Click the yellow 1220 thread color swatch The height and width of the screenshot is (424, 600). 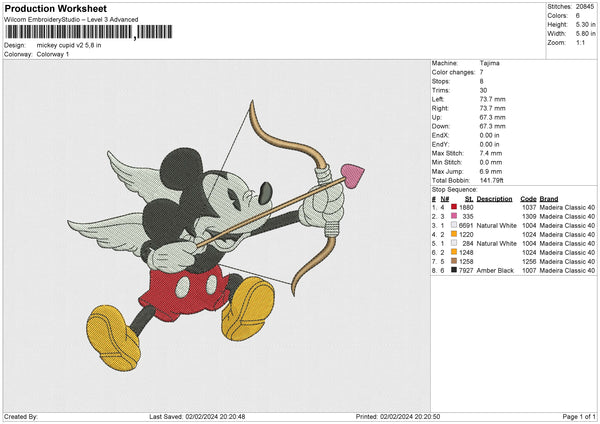[453, 233]
